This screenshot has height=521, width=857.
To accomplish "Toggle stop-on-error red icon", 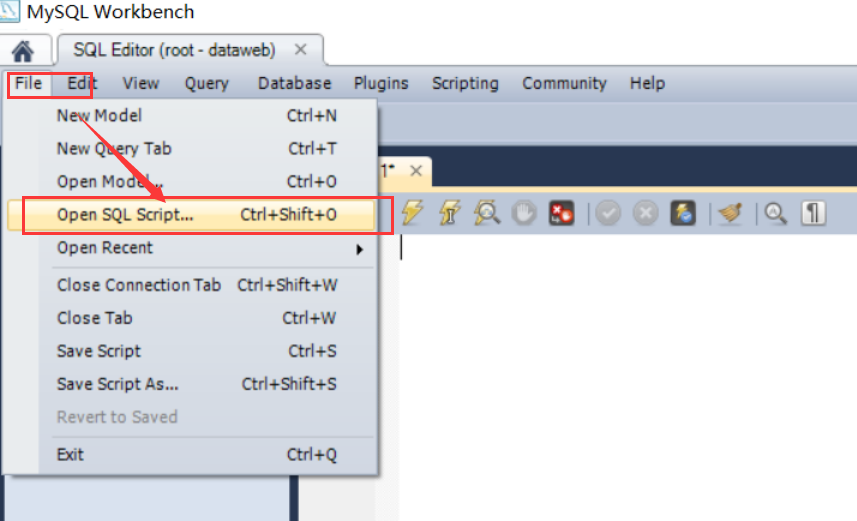I will point(561,213).
